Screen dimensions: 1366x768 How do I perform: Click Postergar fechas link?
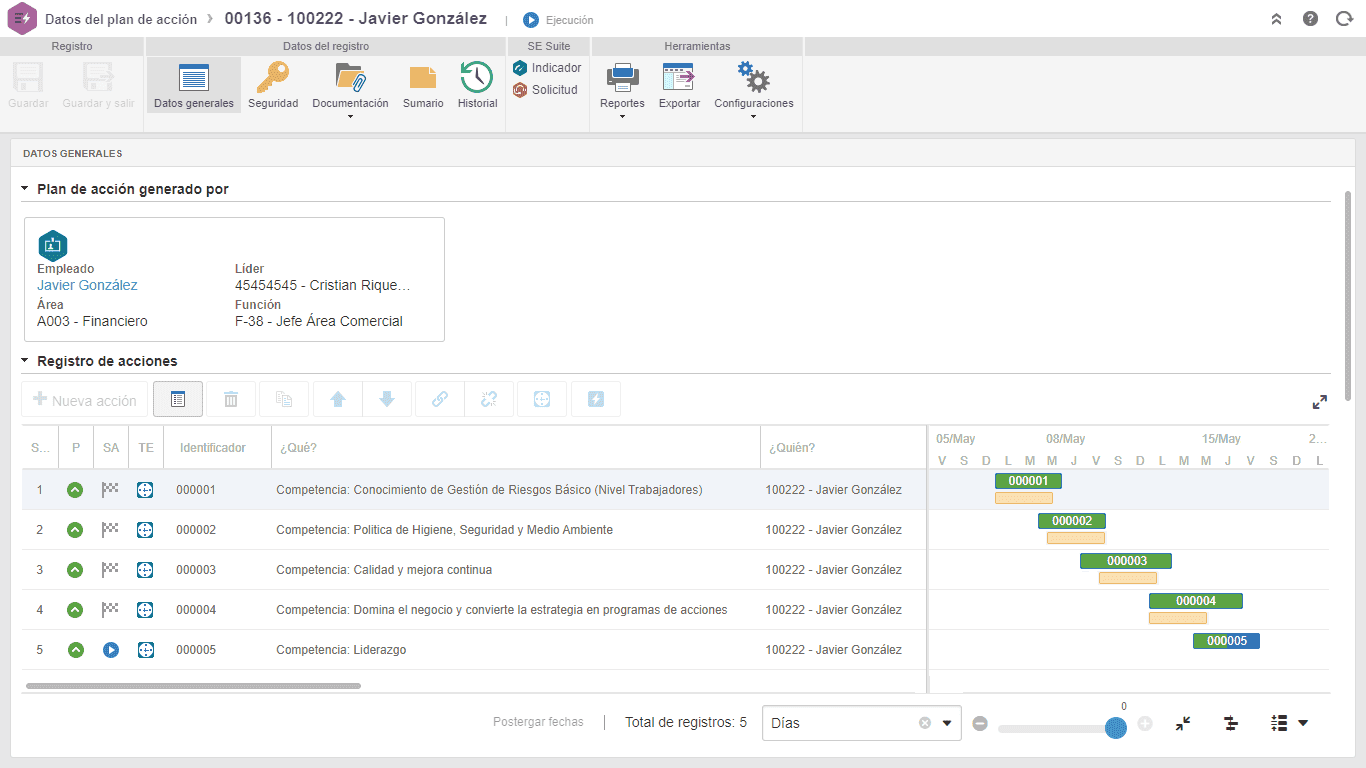[538, 722]
